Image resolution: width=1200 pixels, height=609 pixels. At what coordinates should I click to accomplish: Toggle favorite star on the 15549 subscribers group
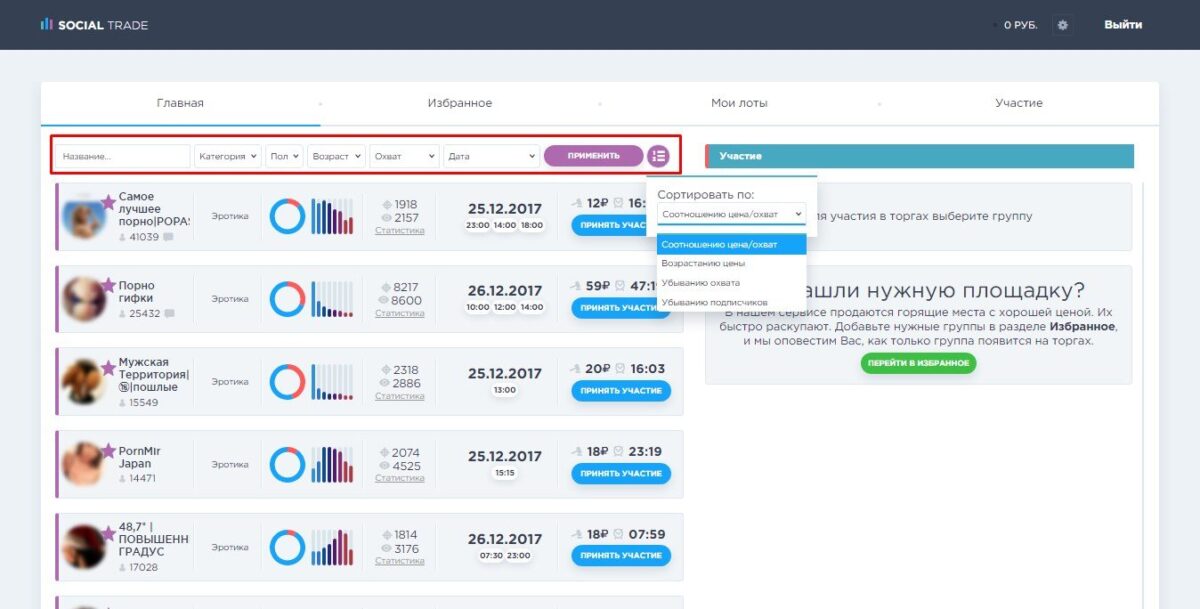[108, 368]
